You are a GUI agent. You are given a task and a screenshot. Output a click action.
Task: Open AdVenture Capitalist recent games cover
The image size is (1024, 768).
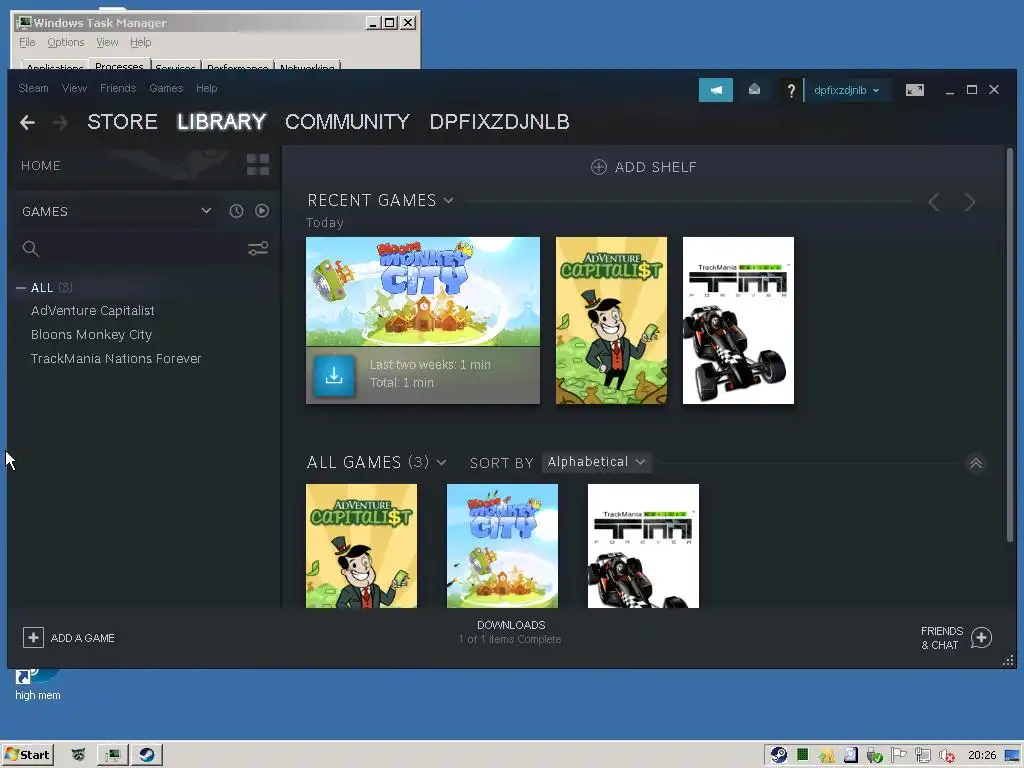tap(611, 321)
